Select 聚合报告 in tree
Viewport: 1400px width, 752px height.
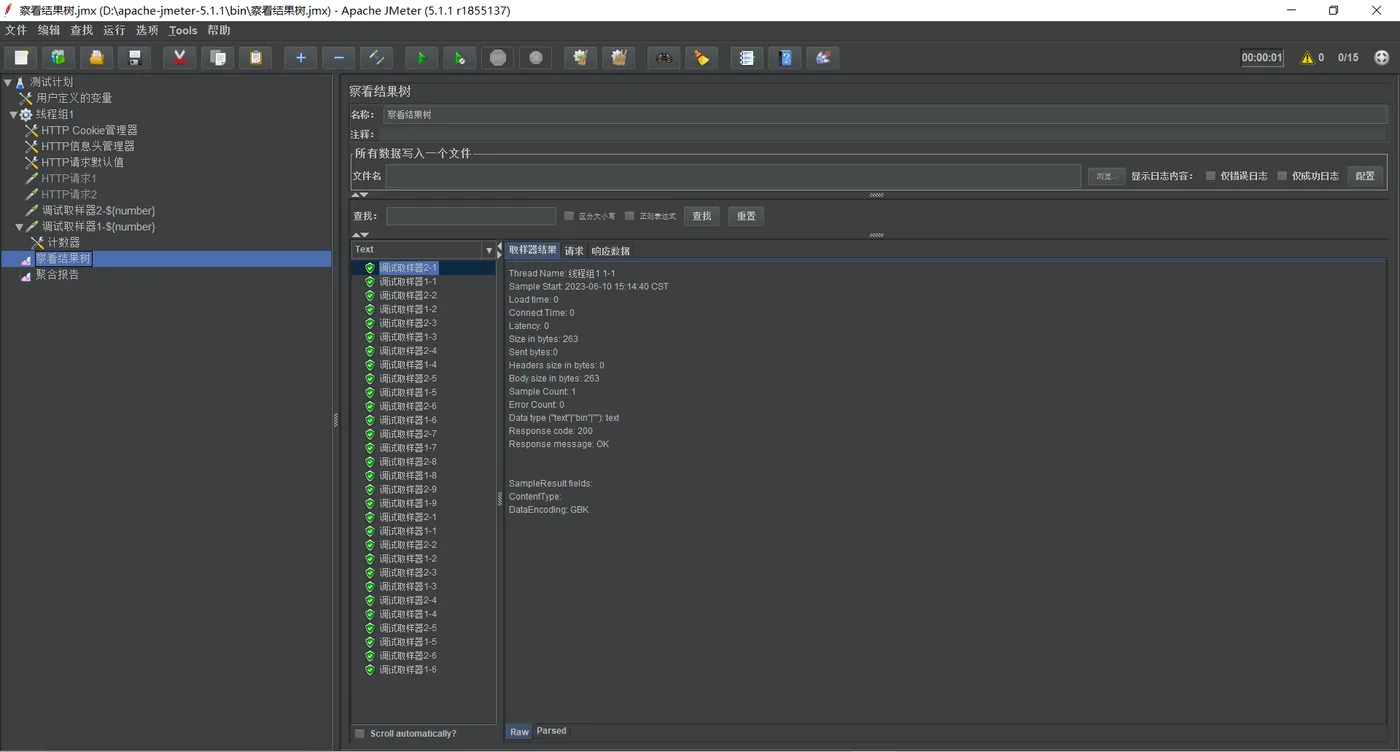[x=57, y=274]
